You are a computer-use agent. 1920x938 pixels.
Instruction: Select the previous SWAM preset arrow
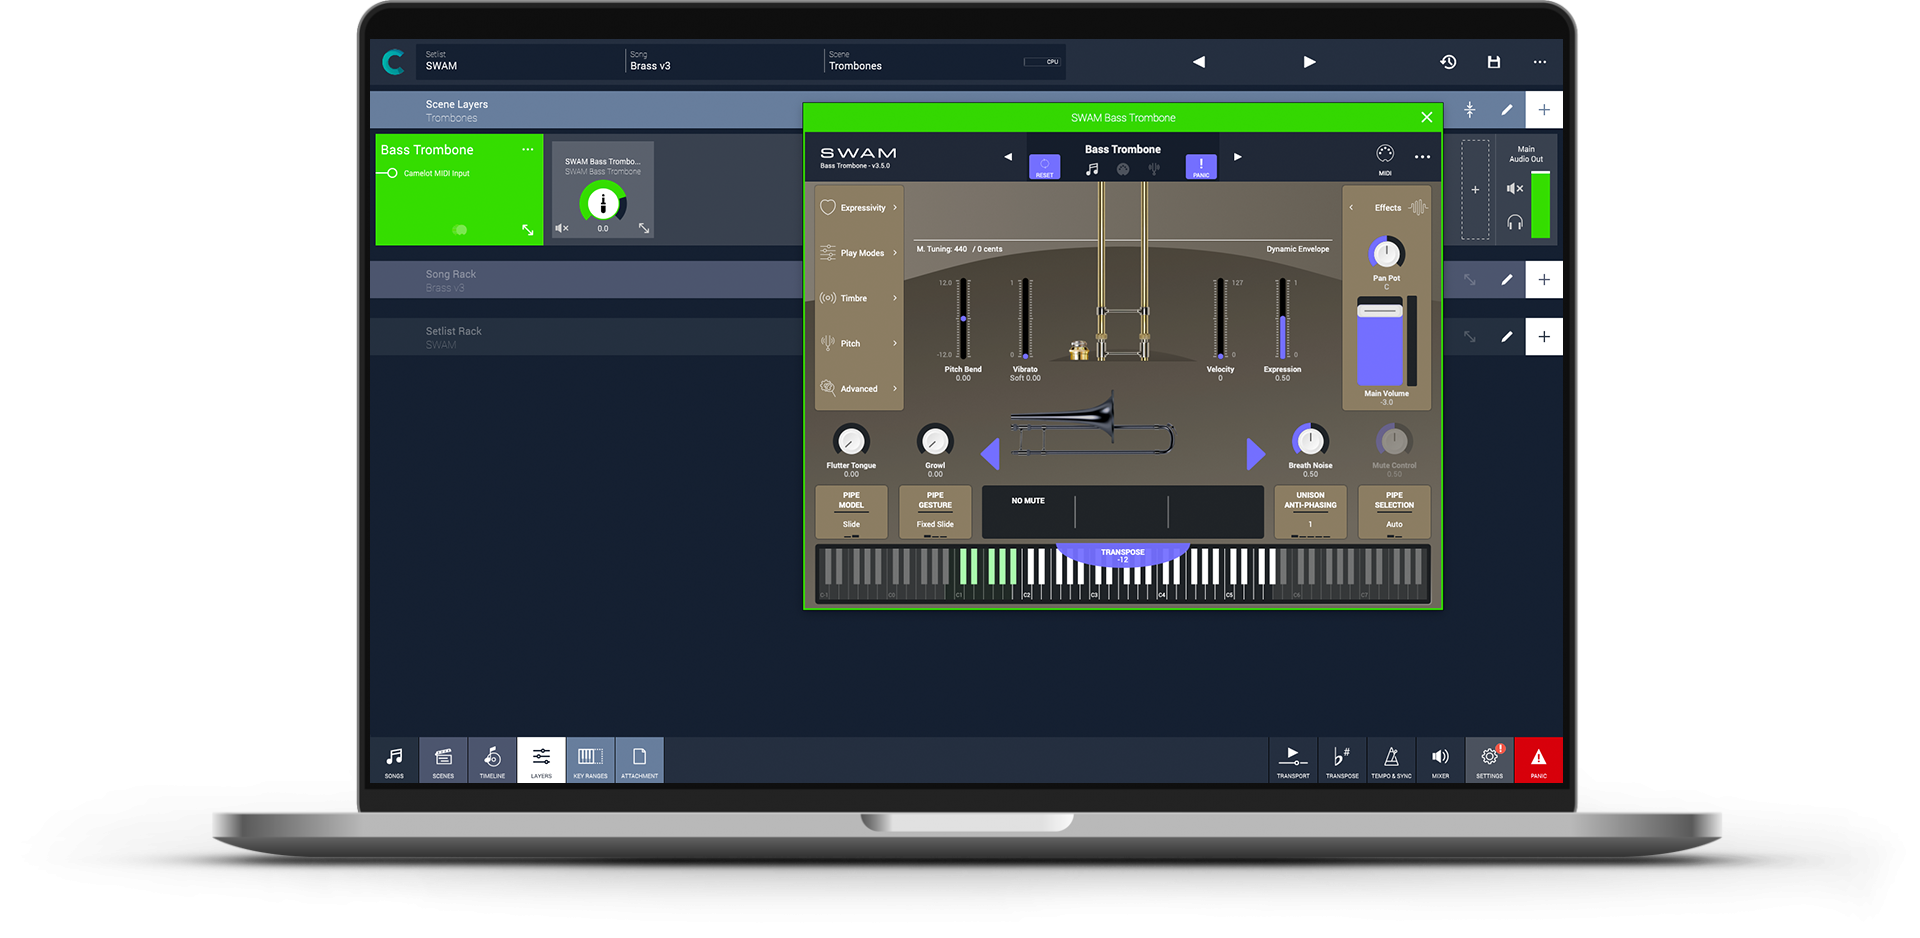click(1008, 157)
